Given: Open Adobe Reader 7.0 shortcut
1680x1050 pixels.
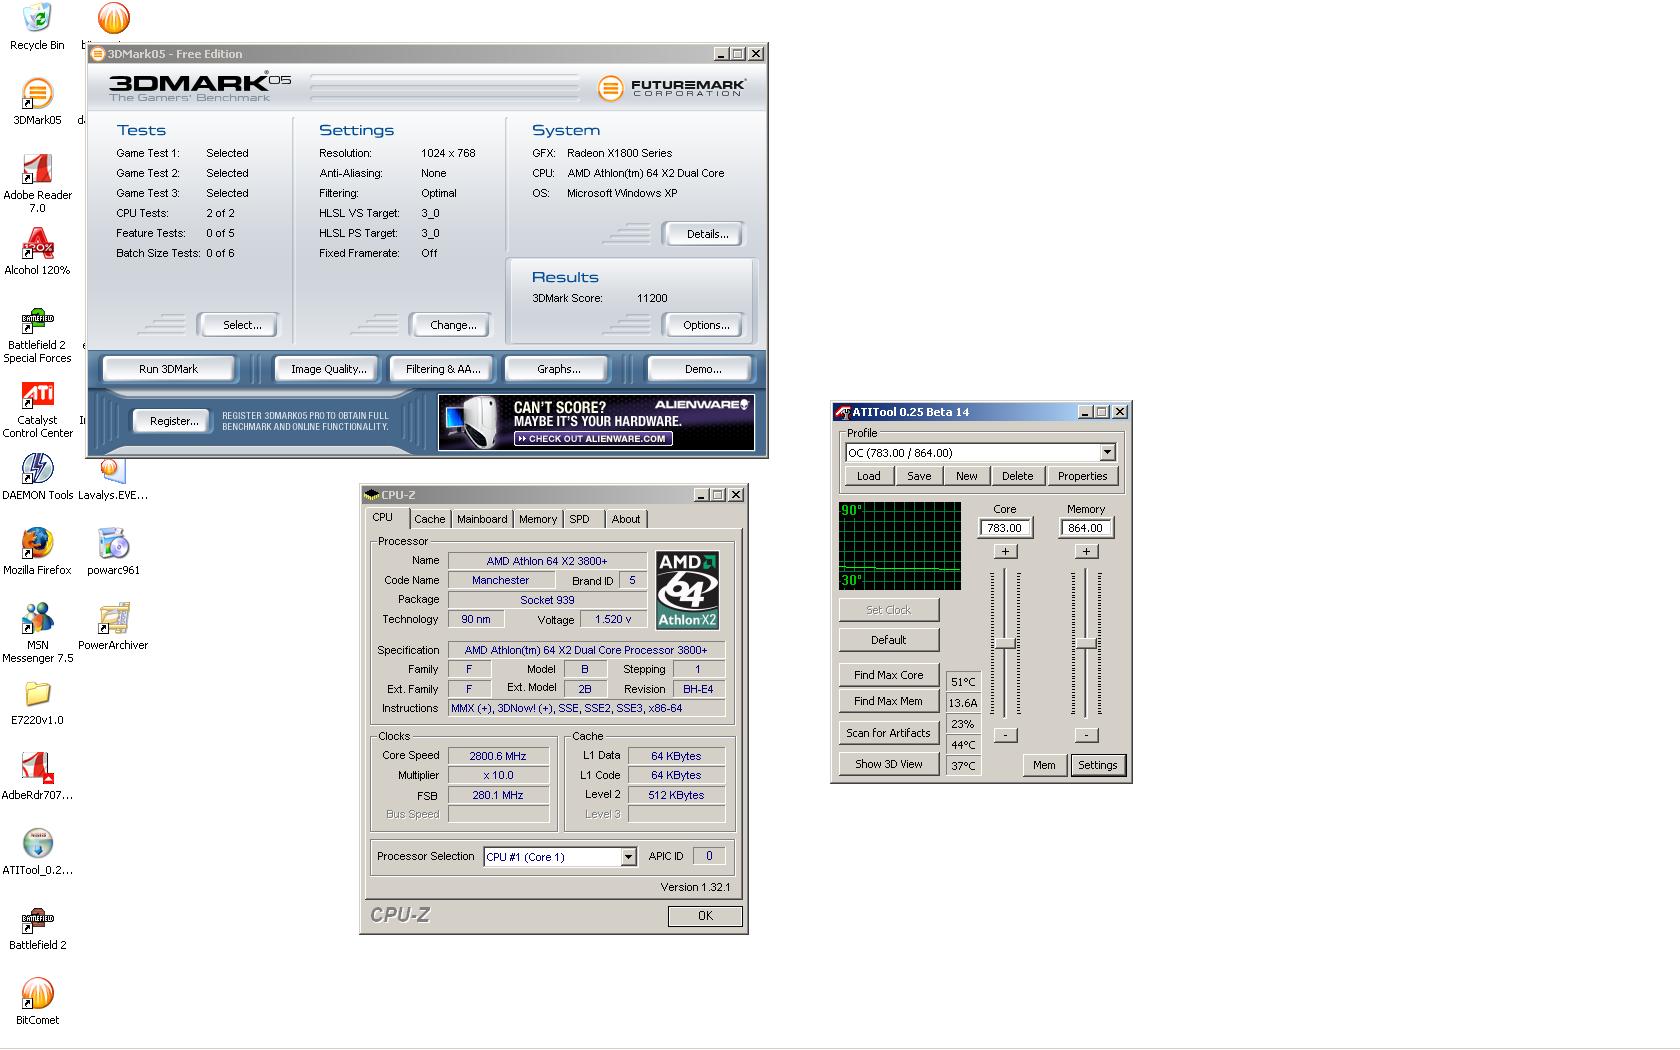Looking at the screenshot, I should pos(37,183).
